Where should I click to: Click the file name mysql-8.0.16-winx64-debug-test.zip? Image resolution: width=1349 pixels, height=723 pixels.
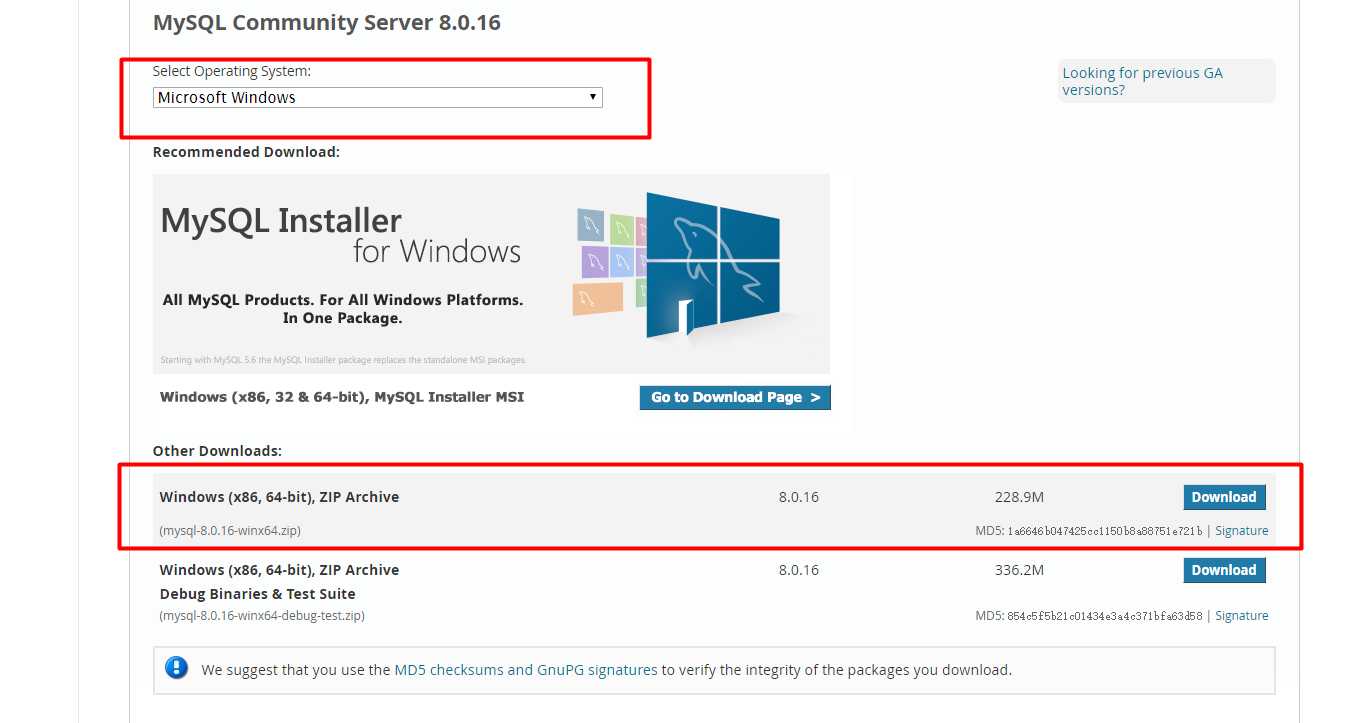262,616
